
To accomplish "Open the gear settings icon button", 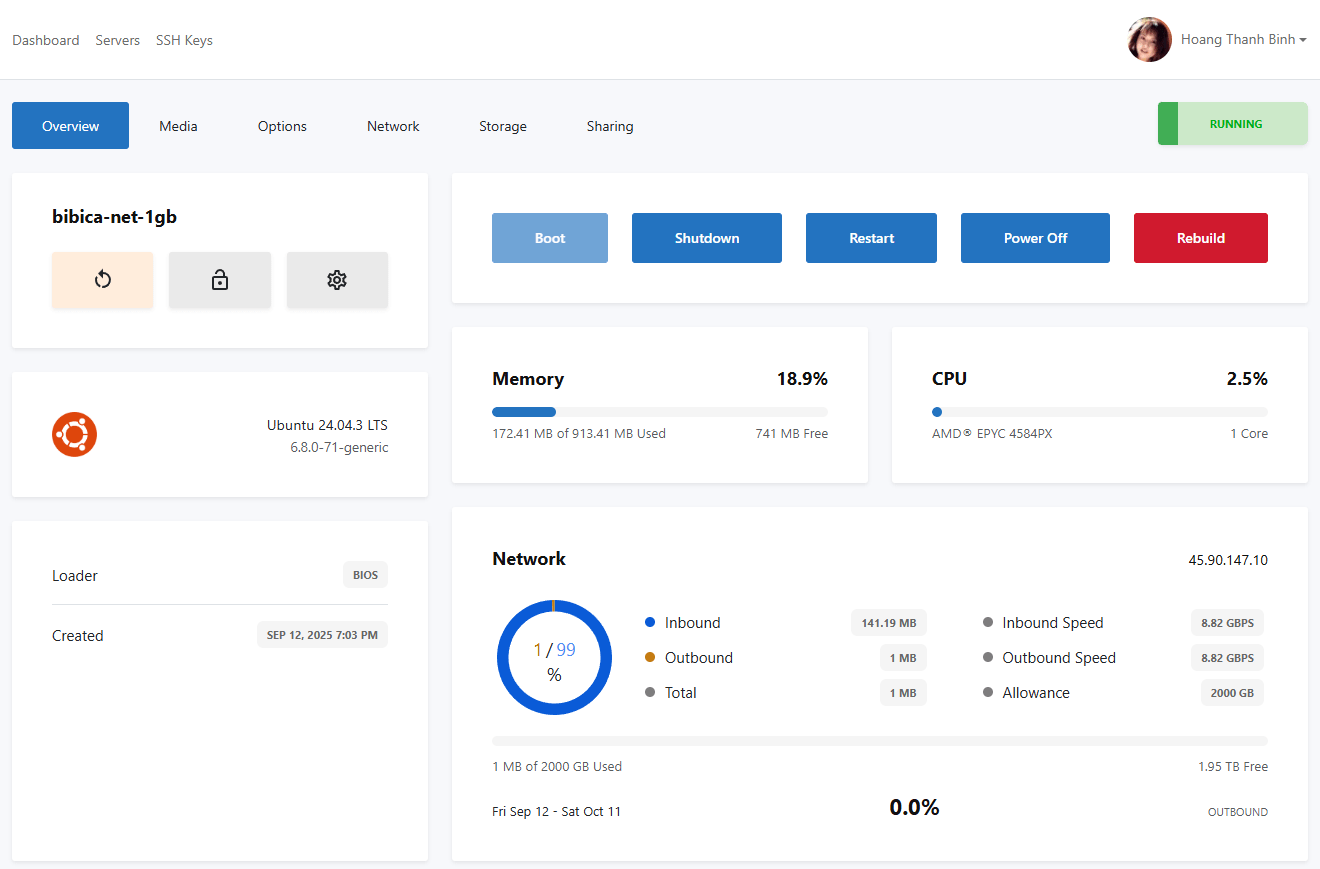I will pyautogui.click(x=337, y=280).
